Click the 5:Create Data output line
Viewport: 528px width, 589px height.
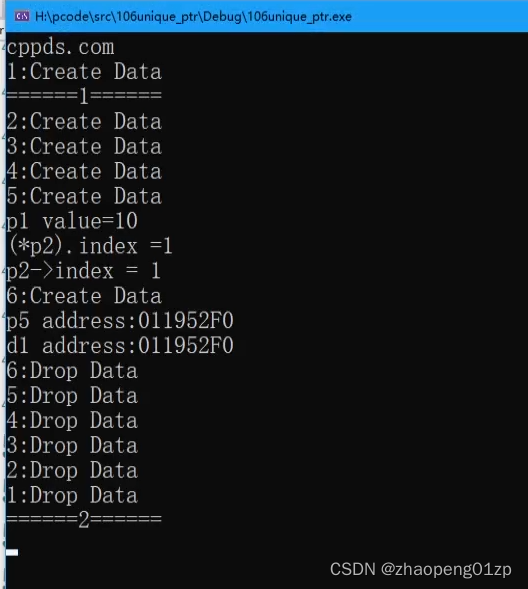pyautogui.click(x=84, y=196)
